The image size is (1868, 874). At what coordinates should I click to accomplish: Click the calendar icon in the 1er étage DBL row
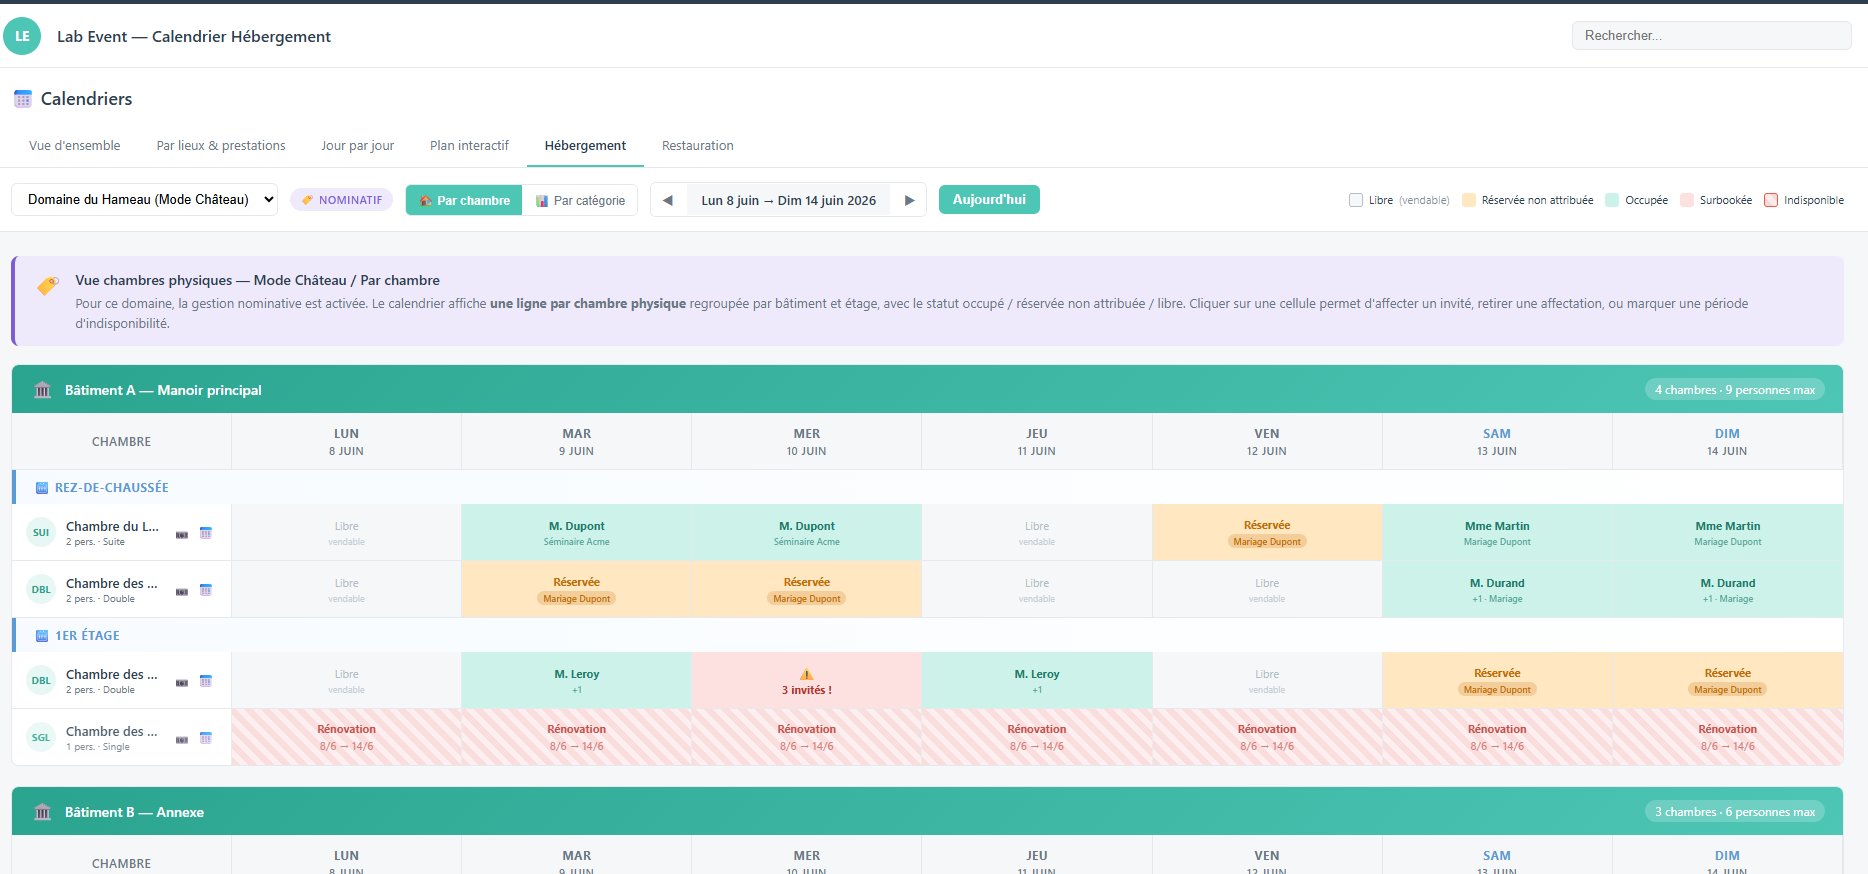pos(206,681)
